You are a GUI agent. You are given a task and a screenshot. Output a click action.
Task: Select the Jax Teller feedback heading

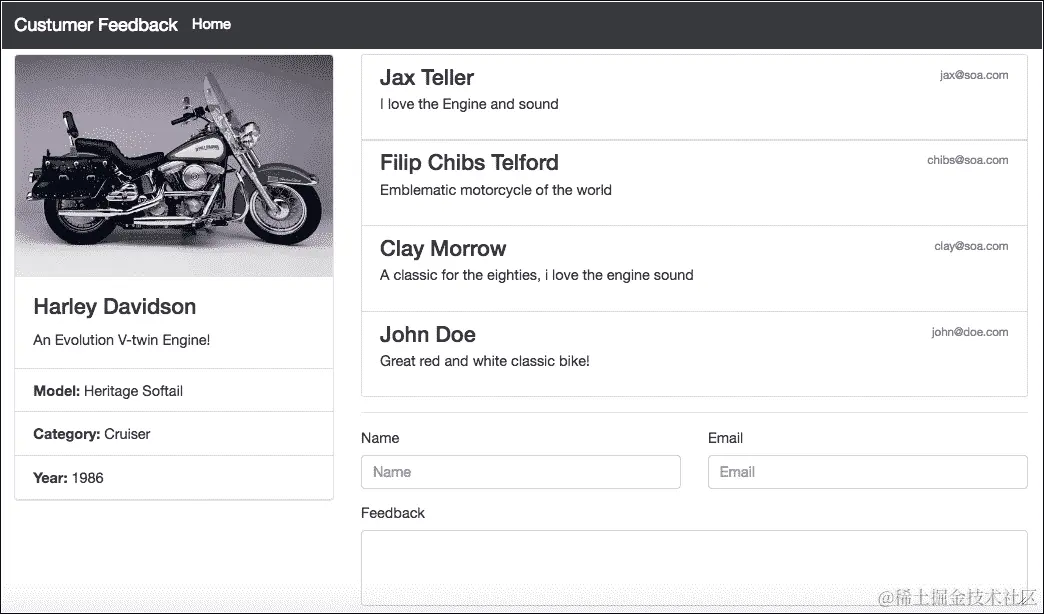[427, 77]
